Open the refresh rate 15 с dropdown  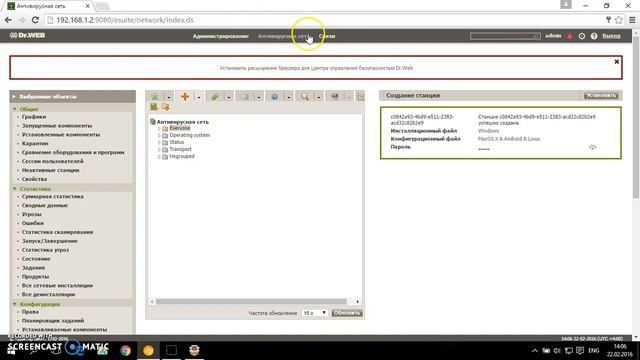click(314, 313)
